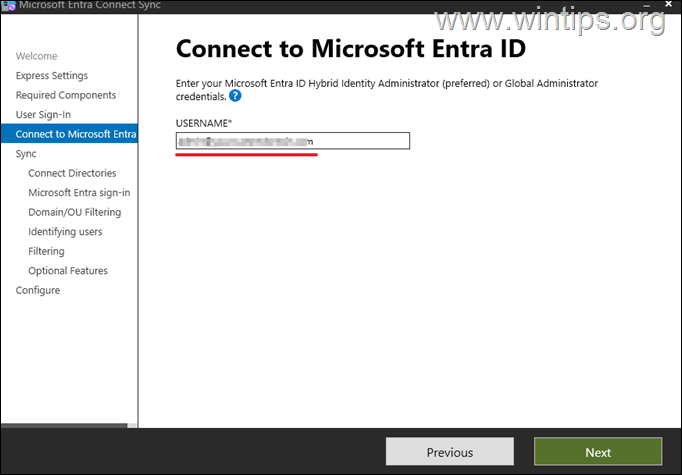The width and height of the screenshot is (682, 475).
Task: Open Identifying users sub-step
Action: (x=65, y=232)
